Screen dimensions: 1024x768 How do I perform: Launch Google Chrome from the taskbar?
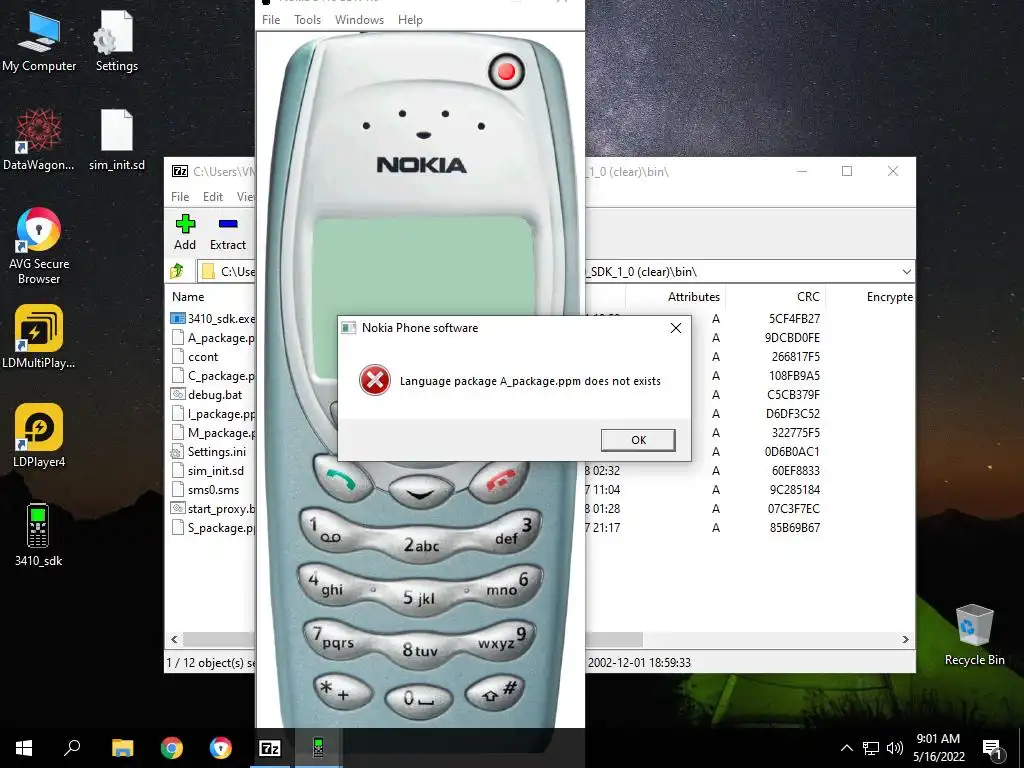tap(172, 748)
